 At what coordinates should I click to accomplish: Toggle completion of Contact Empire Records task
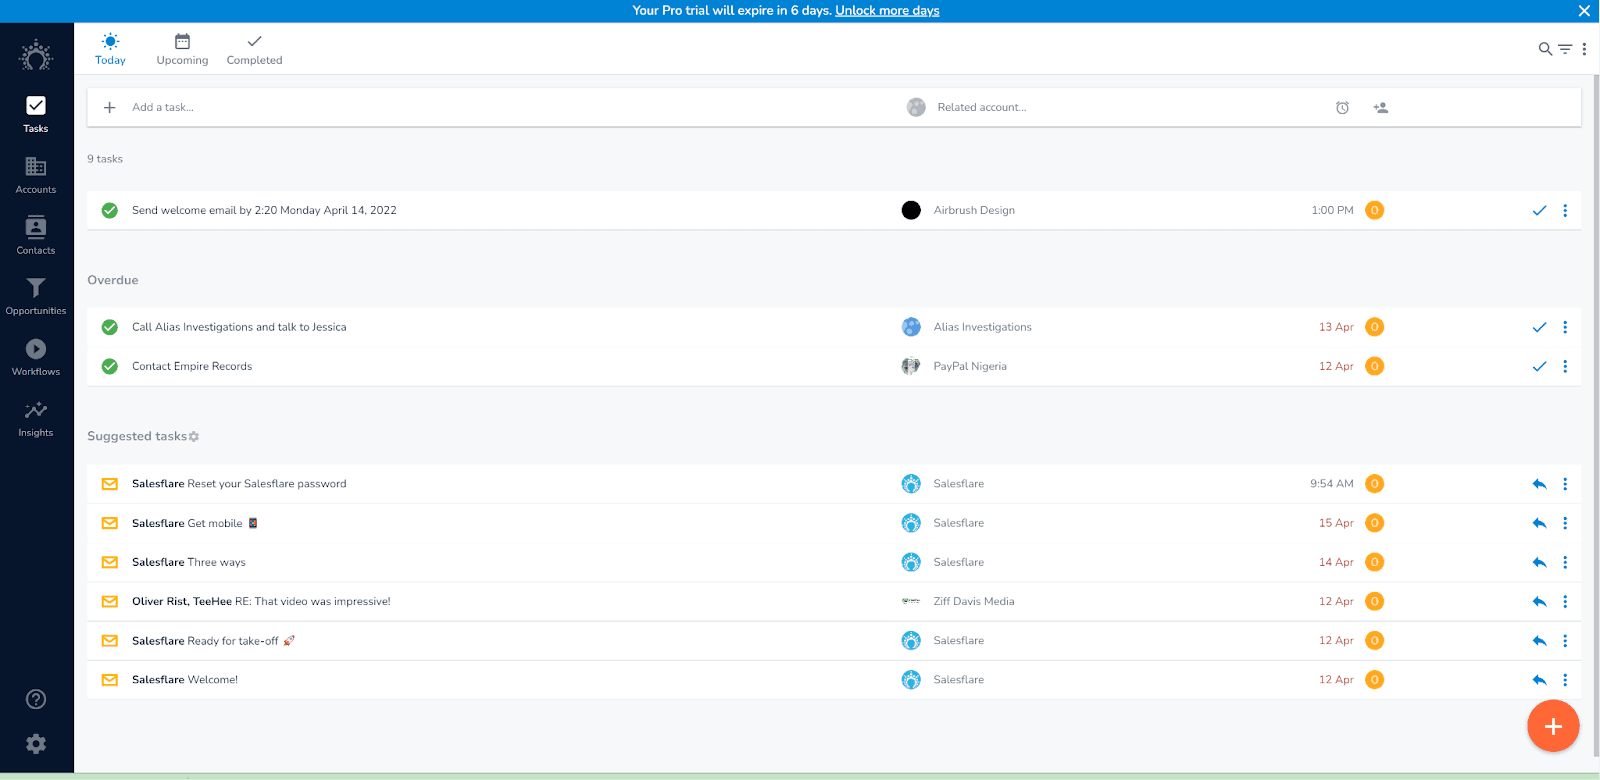click(110, 366)
